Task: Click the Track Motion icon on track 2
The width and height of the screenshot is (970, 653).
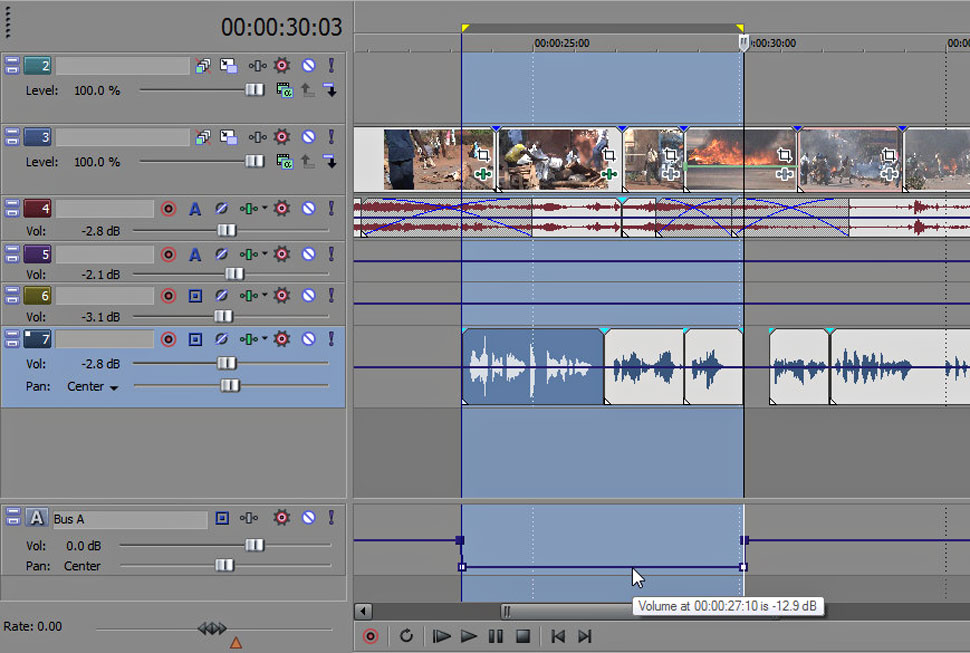Action: coord(229,66)
